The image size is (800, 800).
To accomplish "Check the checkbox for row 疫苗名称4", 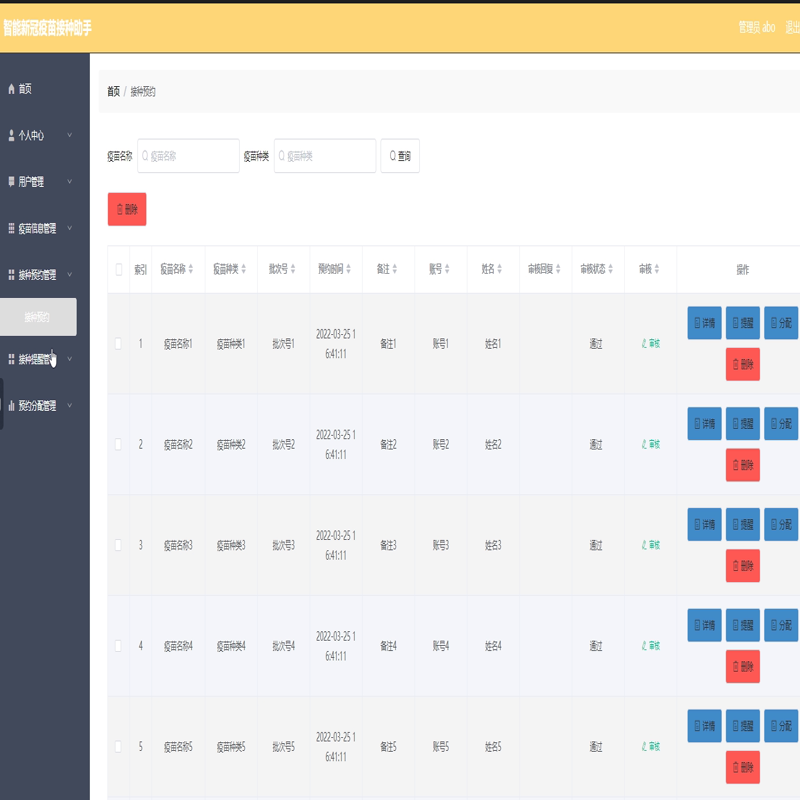I will coord(118,646).
